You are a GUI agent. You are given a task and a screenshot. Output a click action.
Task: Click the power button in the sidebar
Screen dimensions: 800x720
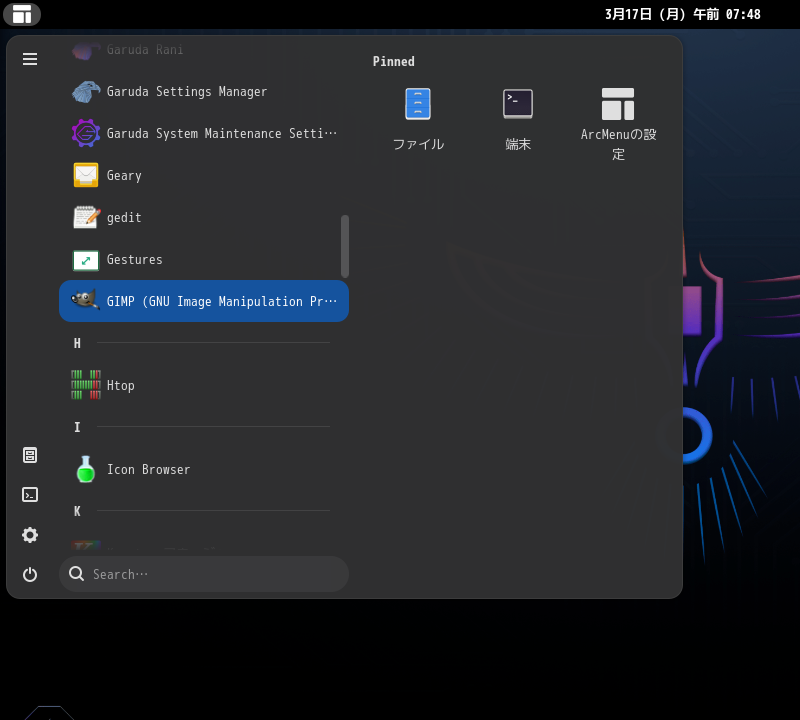[30, 574]
